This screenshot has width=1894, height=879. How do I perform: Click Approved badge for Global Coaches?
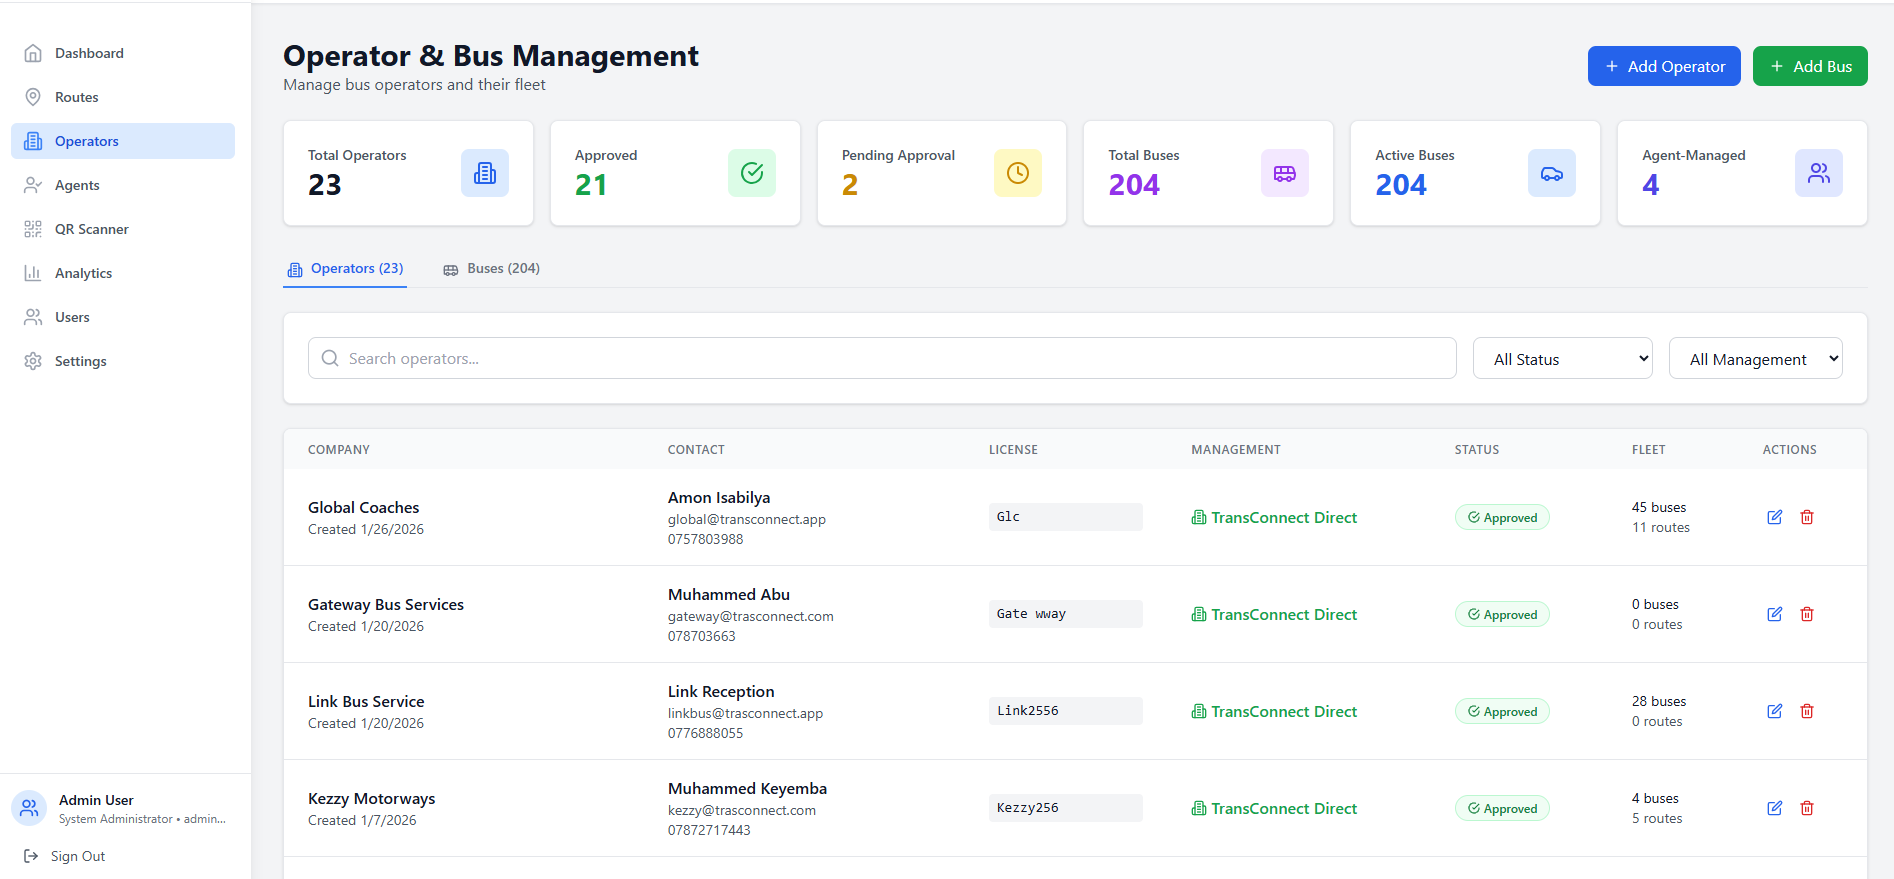(x=1502, y=517)
